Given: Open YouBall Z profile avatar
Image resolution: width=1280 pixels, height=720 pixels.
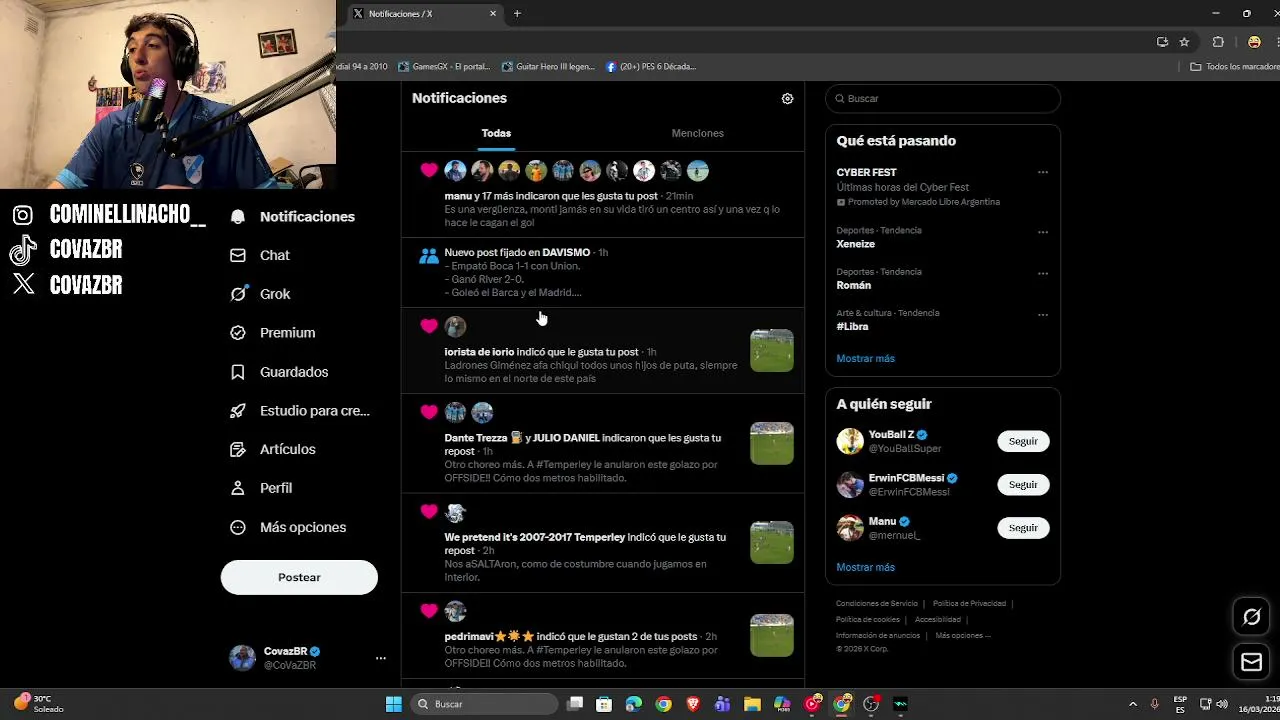Looking at the screenshot, I should 850,441.
